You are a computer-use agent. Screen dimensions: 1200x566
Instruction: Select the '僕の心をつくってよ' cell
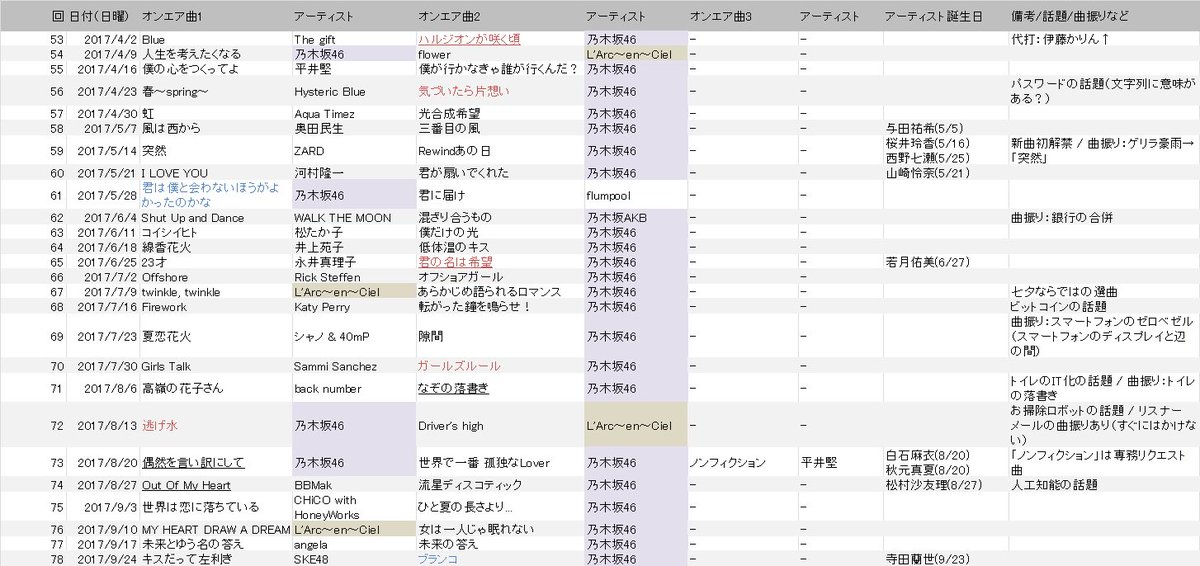(x=191, y=69)
